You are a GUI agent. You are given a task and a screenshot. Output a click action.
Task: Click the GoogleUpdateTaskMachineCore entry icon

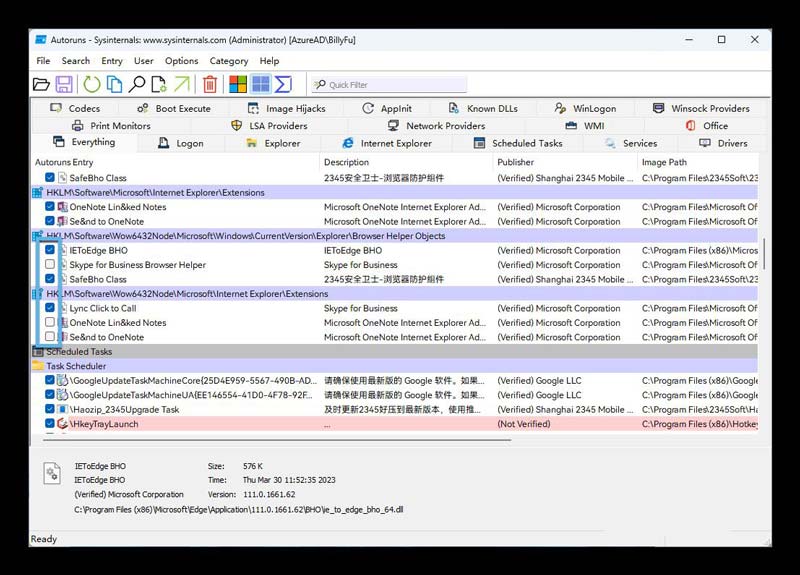[x=62, y=380]
